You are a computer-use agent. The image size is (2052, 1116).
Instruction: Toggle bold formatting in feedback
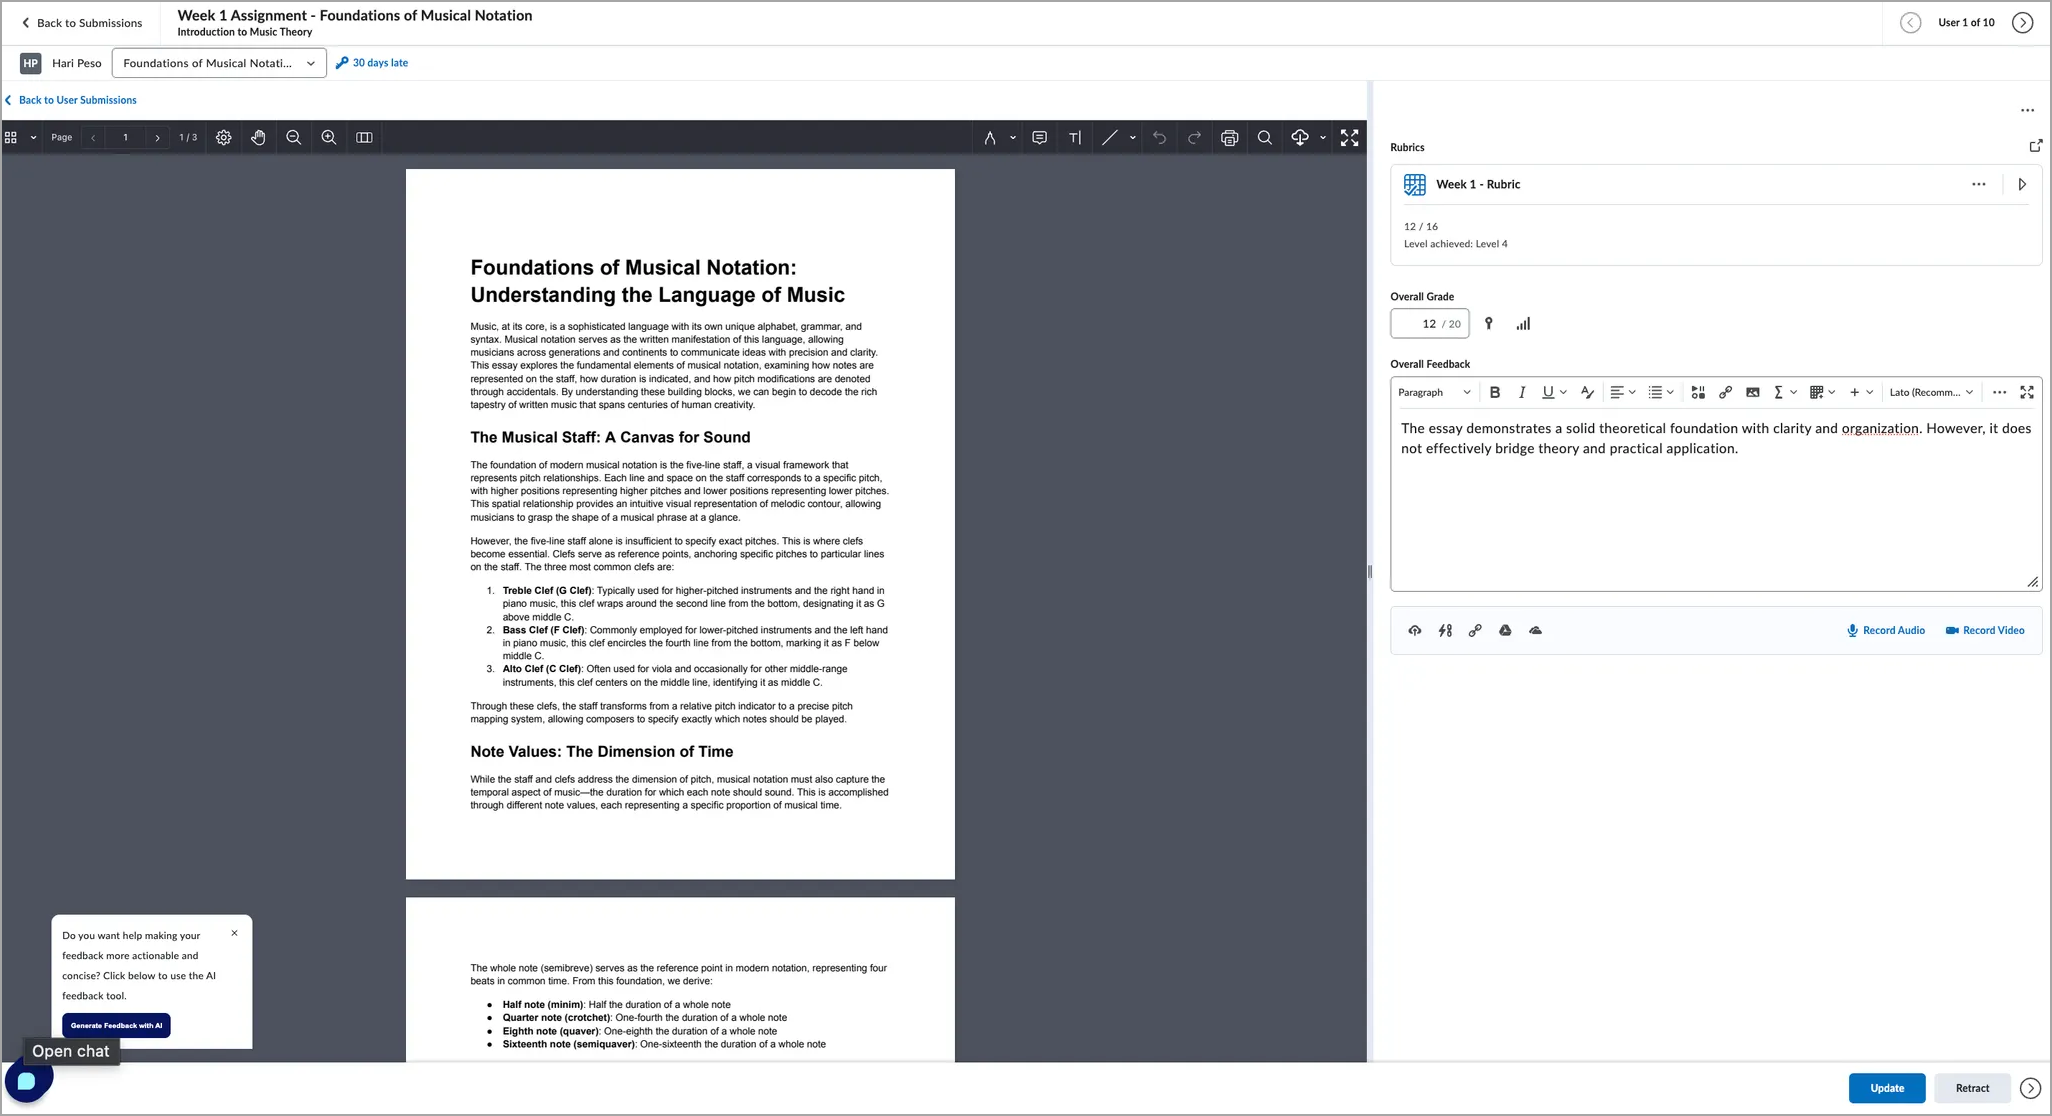tap(1494, 393)
